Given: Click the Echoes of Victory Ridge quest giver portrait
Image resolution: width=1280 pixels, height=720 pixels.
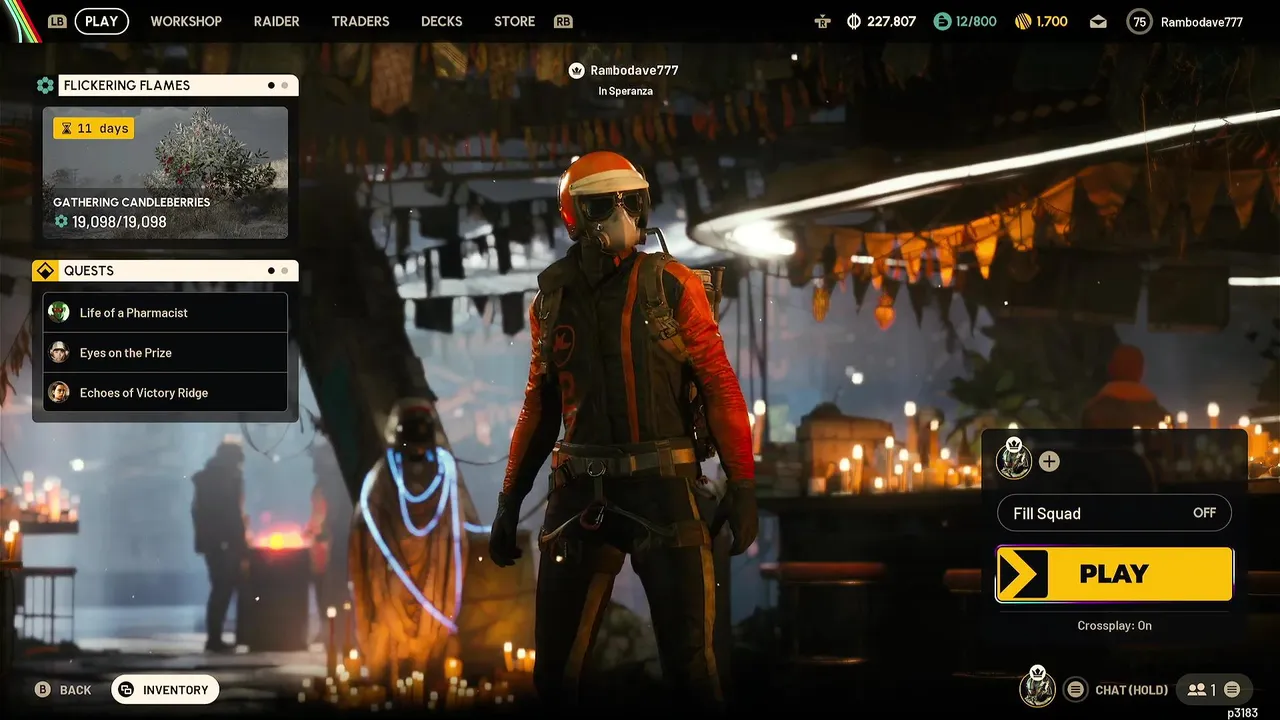Looking at the screenshot, I should coord(59,392).
